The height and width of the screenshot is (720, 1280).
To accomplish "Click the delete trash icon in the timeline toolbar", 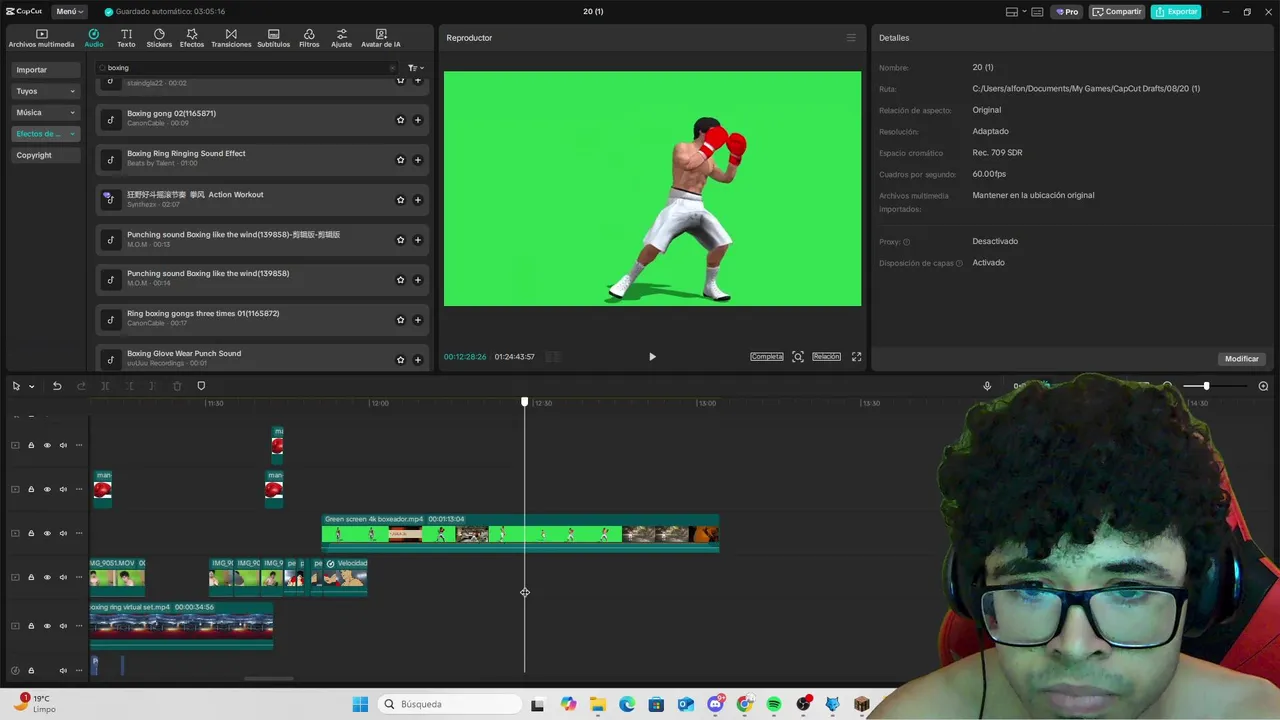I will [177, 386].
